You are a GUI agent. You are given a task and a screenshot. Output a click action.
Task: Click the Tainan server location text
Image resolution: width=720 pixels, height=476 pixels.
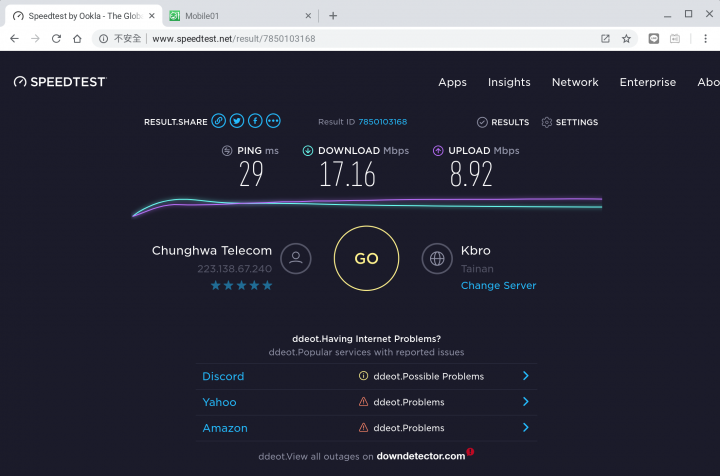(477, 269)
